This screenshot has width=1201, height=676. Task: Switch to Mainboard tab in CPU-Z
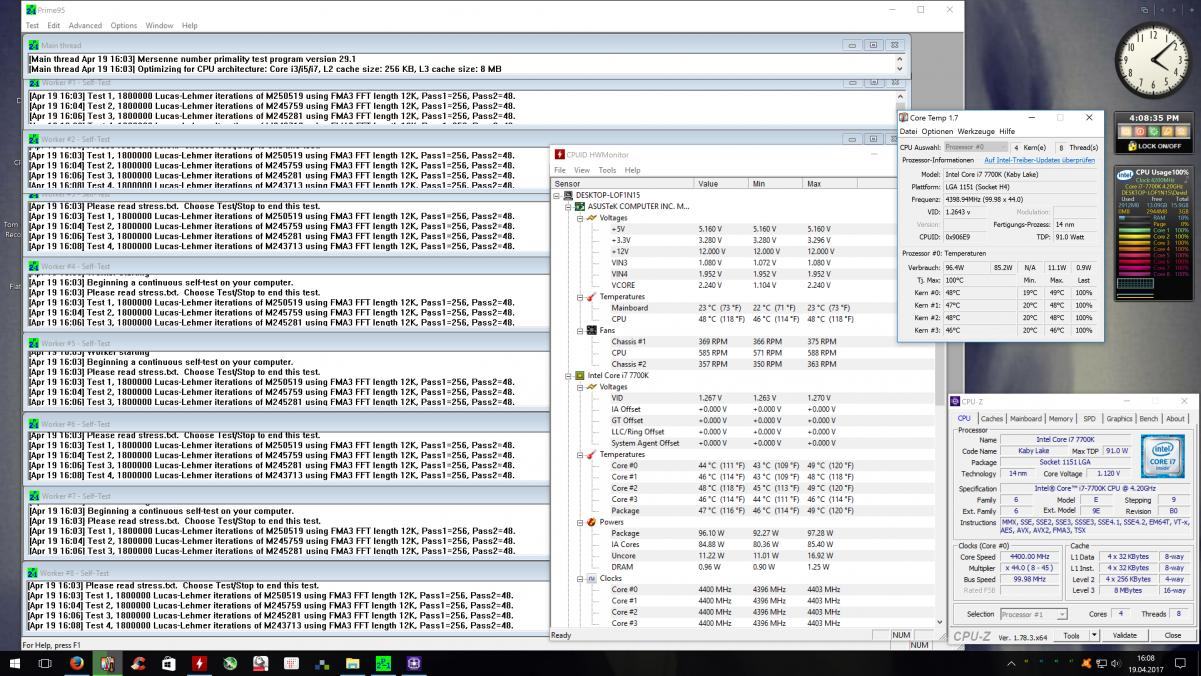click(1025, 419)
